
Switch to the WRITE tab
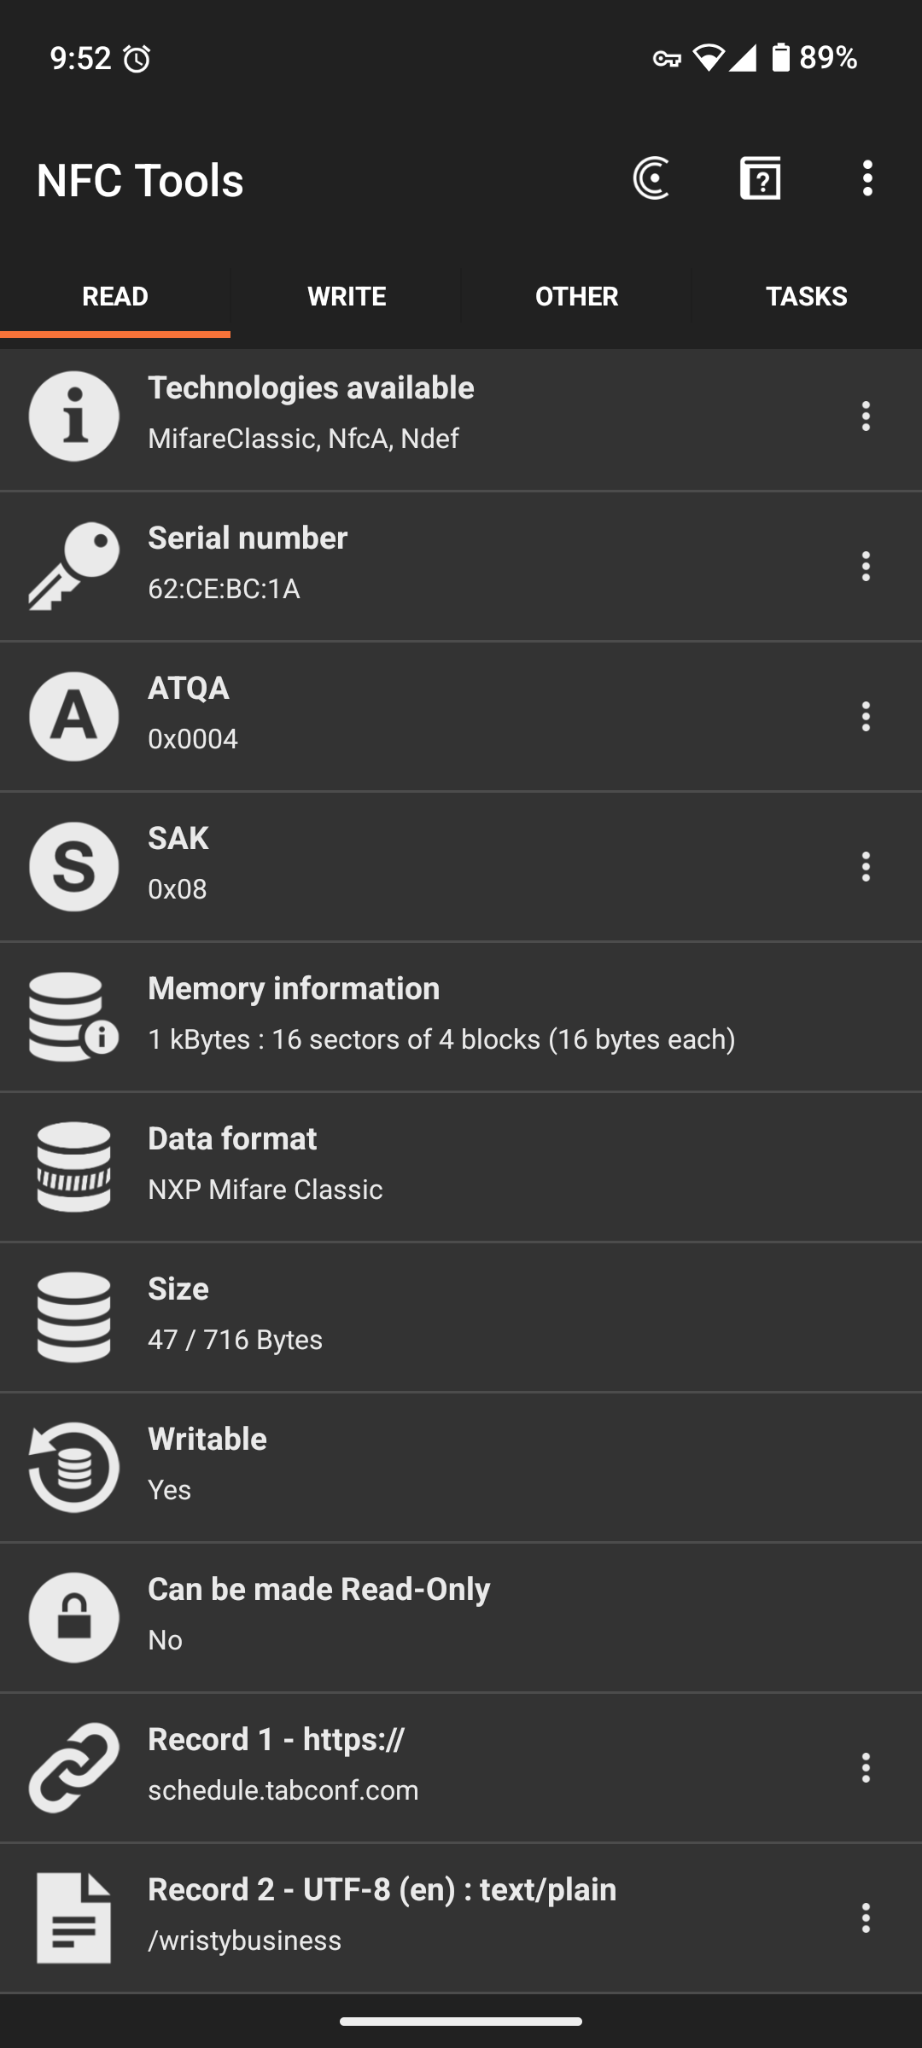(346, 296)
